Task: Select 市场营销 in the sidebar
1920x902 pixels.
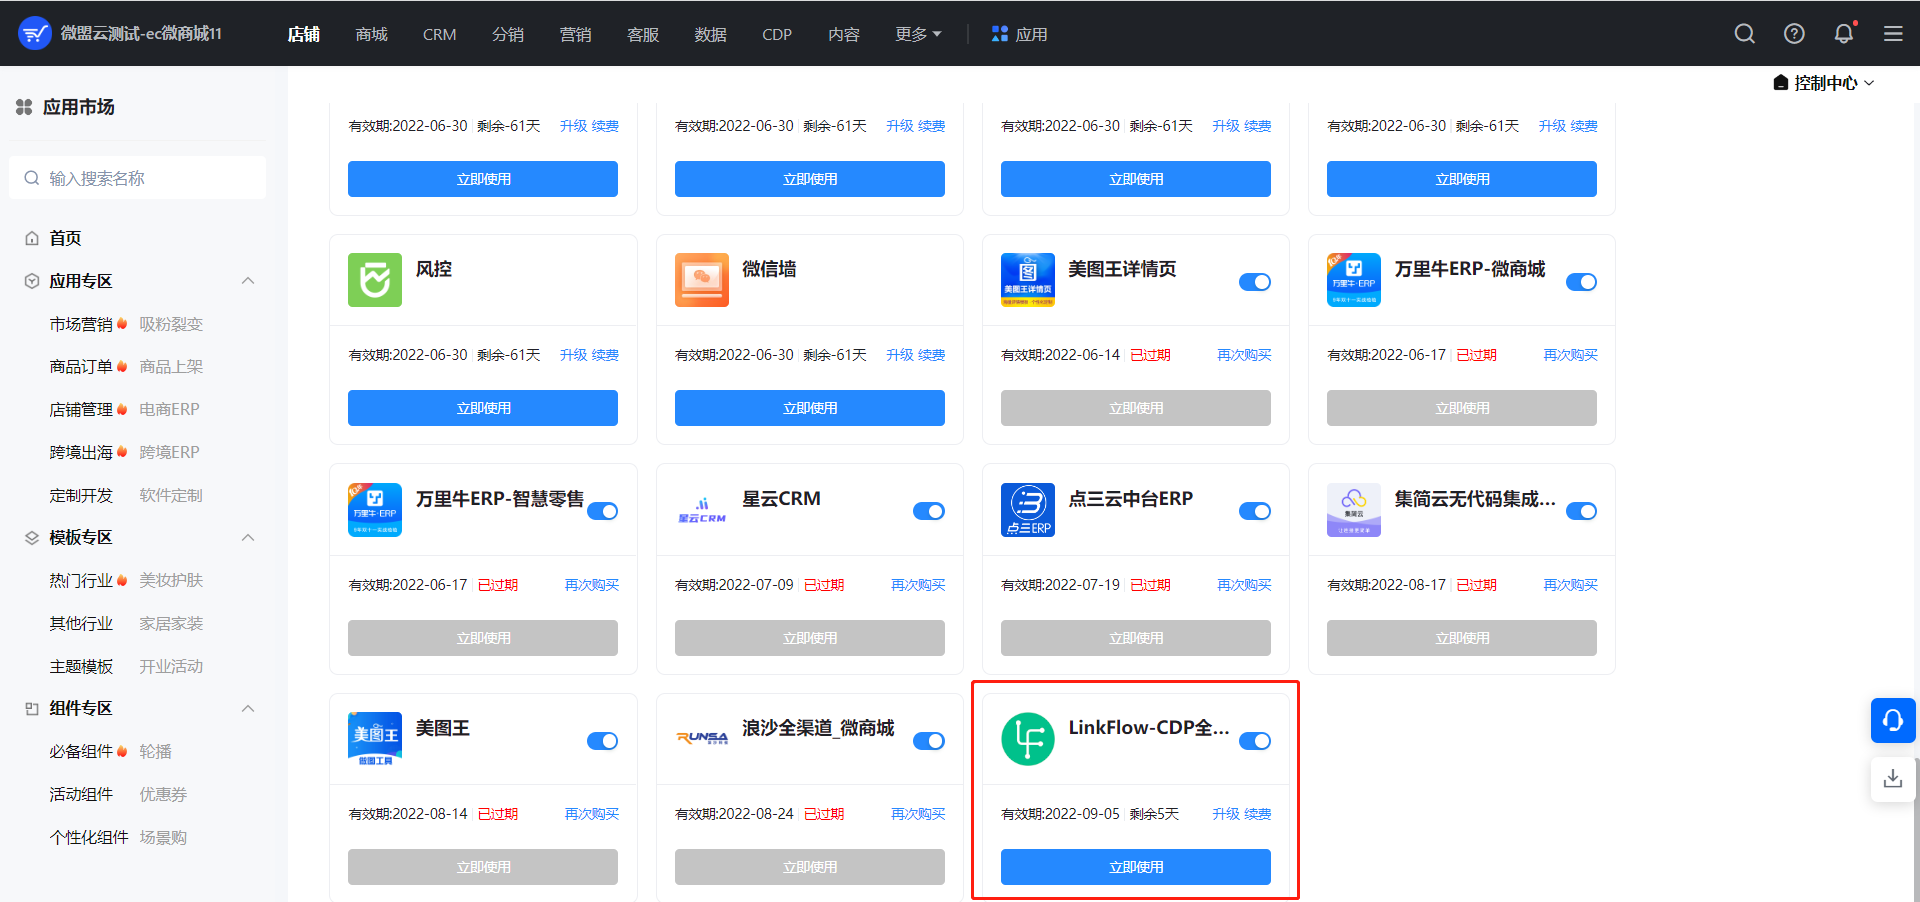Action: [81, 324]
